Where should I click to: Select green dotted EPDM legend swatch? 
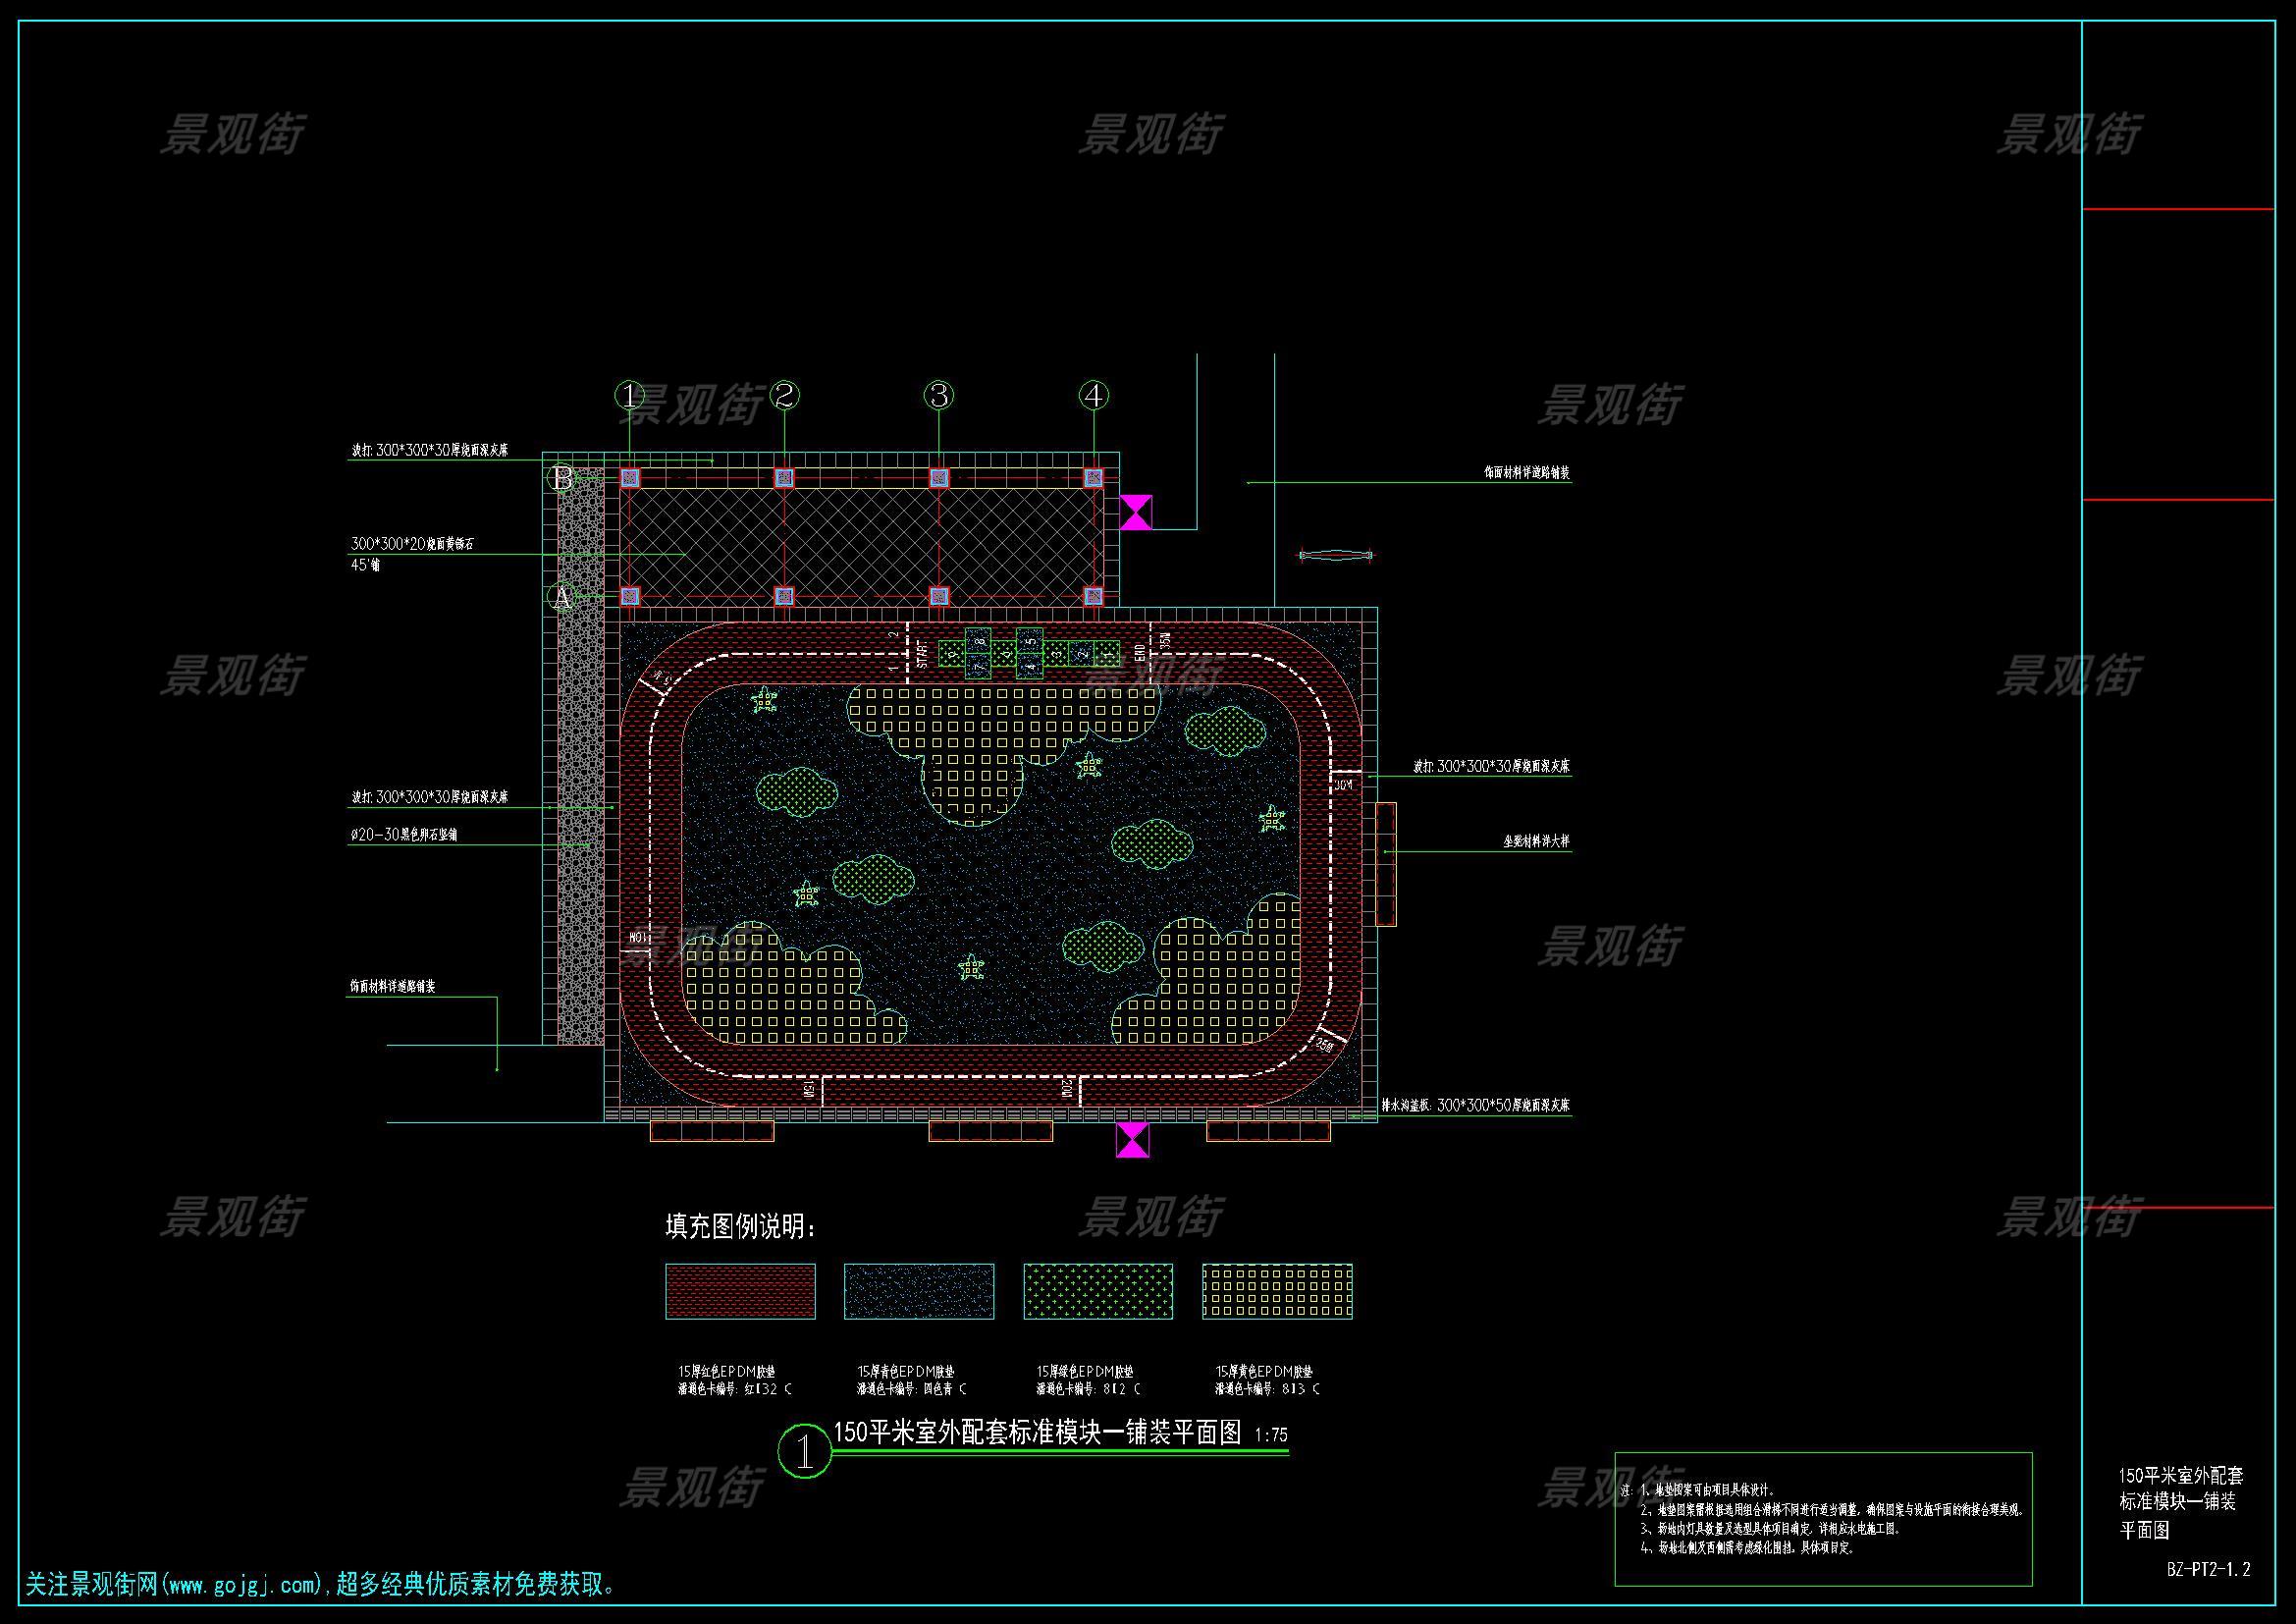click(1098, 1291)
